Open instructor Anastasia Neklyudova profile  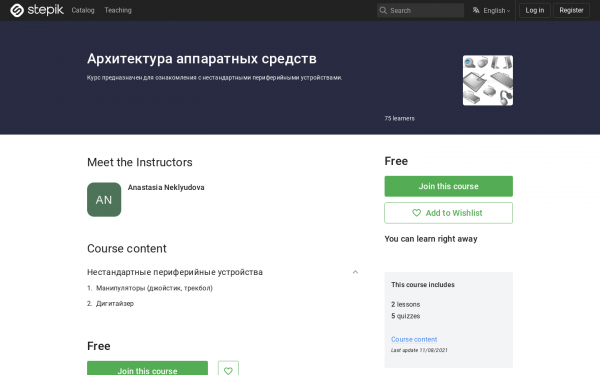(166, 188)
